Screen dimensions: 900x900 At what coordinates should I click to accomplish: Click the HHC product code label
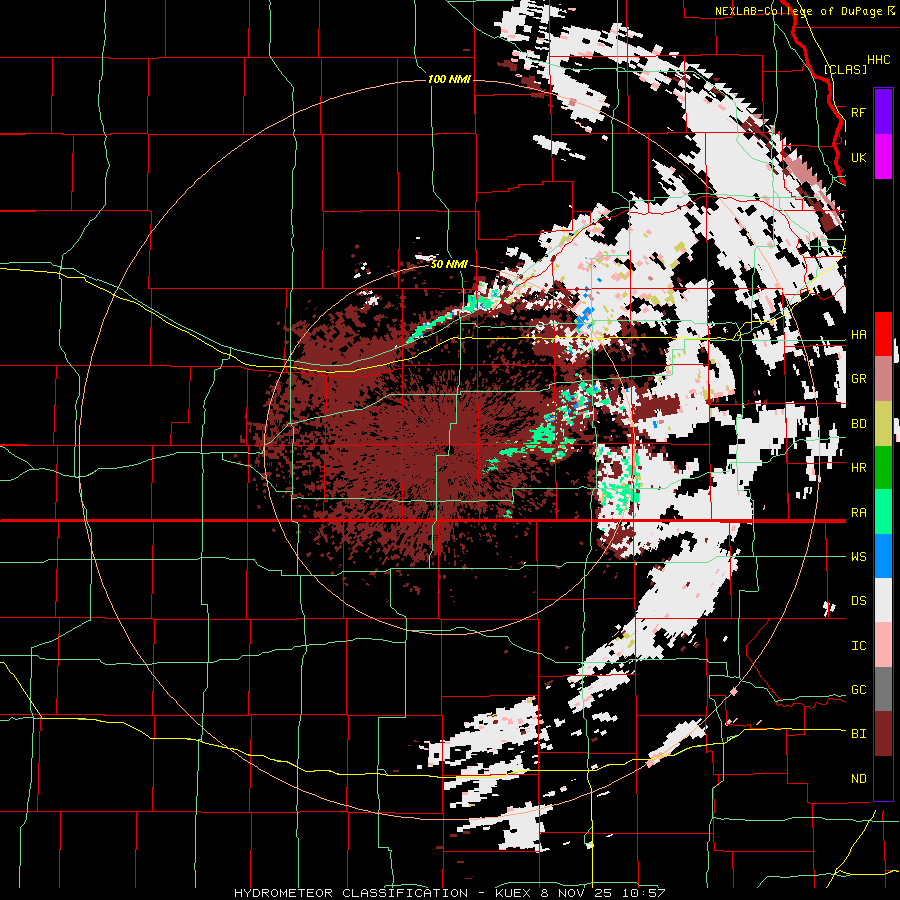[x=879, y=60]
